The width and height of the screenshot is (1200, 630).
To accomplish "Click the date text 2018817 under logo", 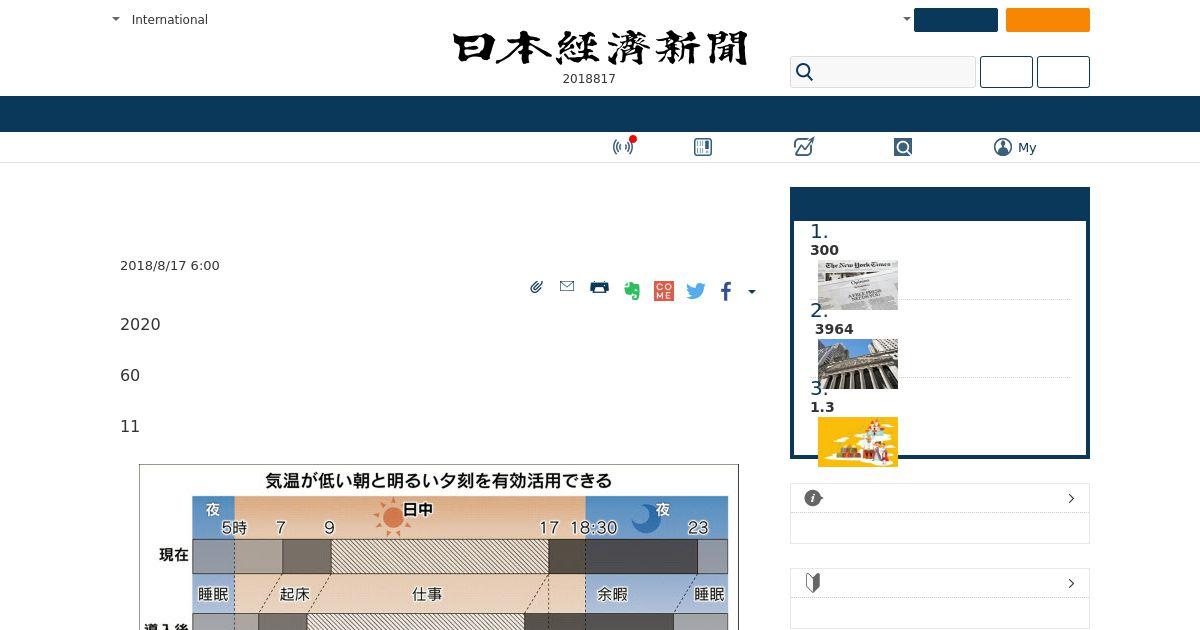I will coord(589,79).
